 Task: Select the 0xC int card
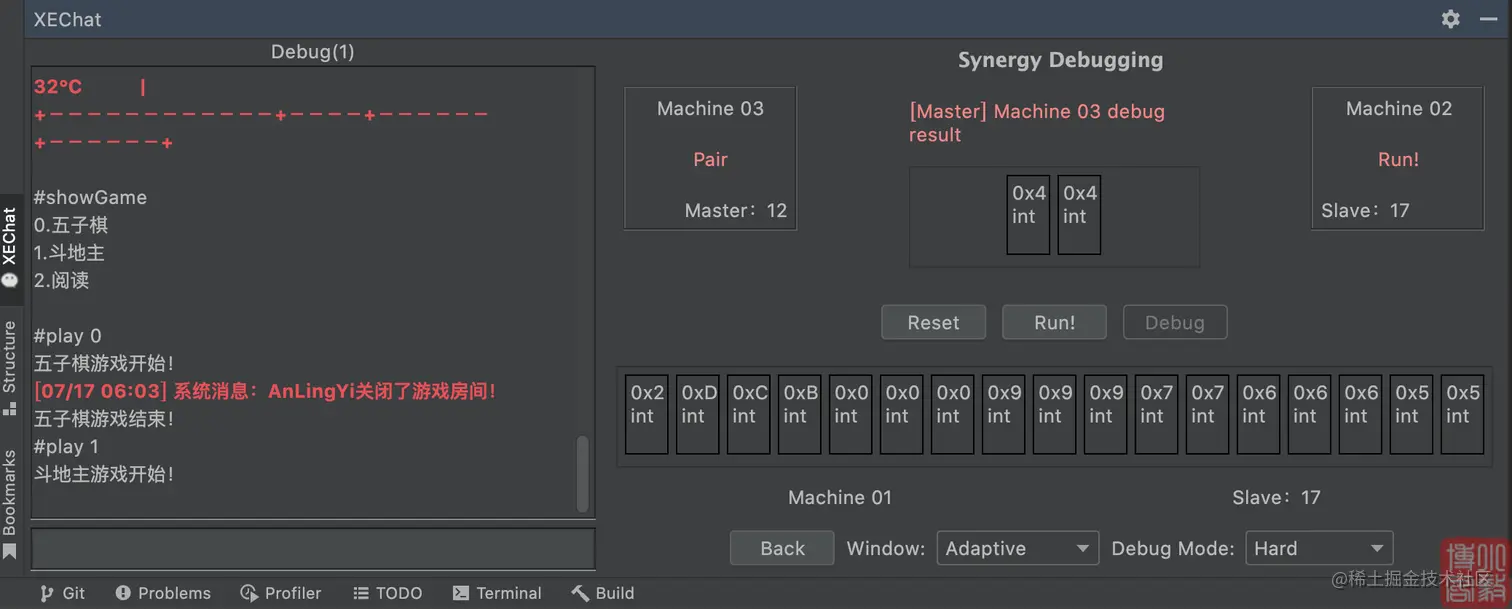[x=749, y=415]
